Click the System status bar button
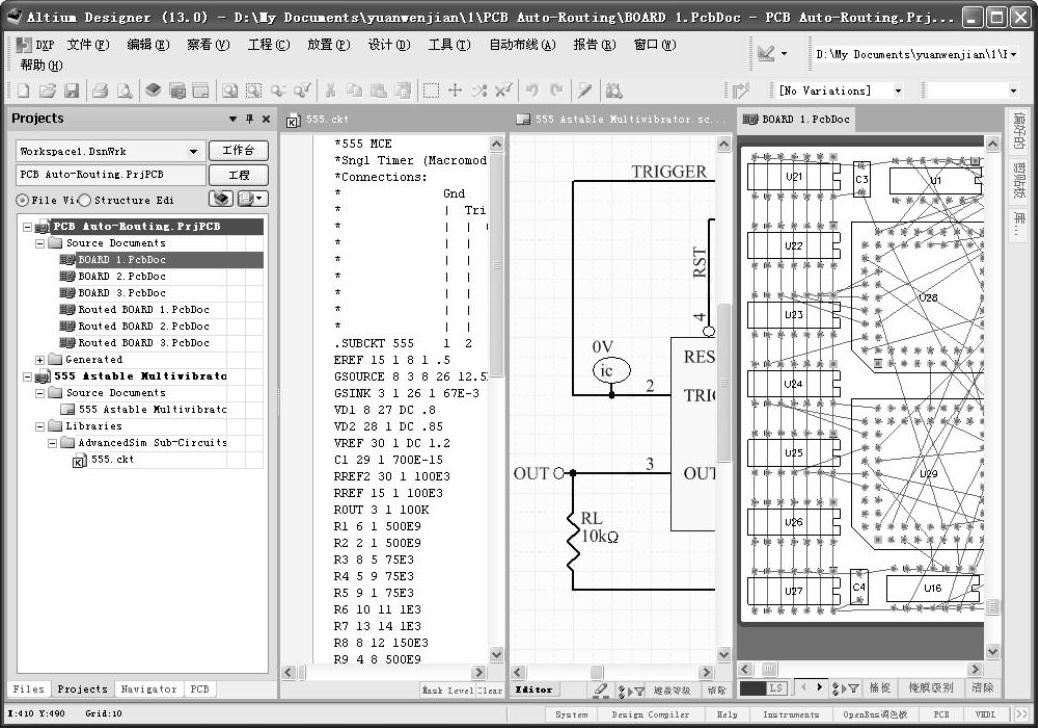 [x=571, y=714]
